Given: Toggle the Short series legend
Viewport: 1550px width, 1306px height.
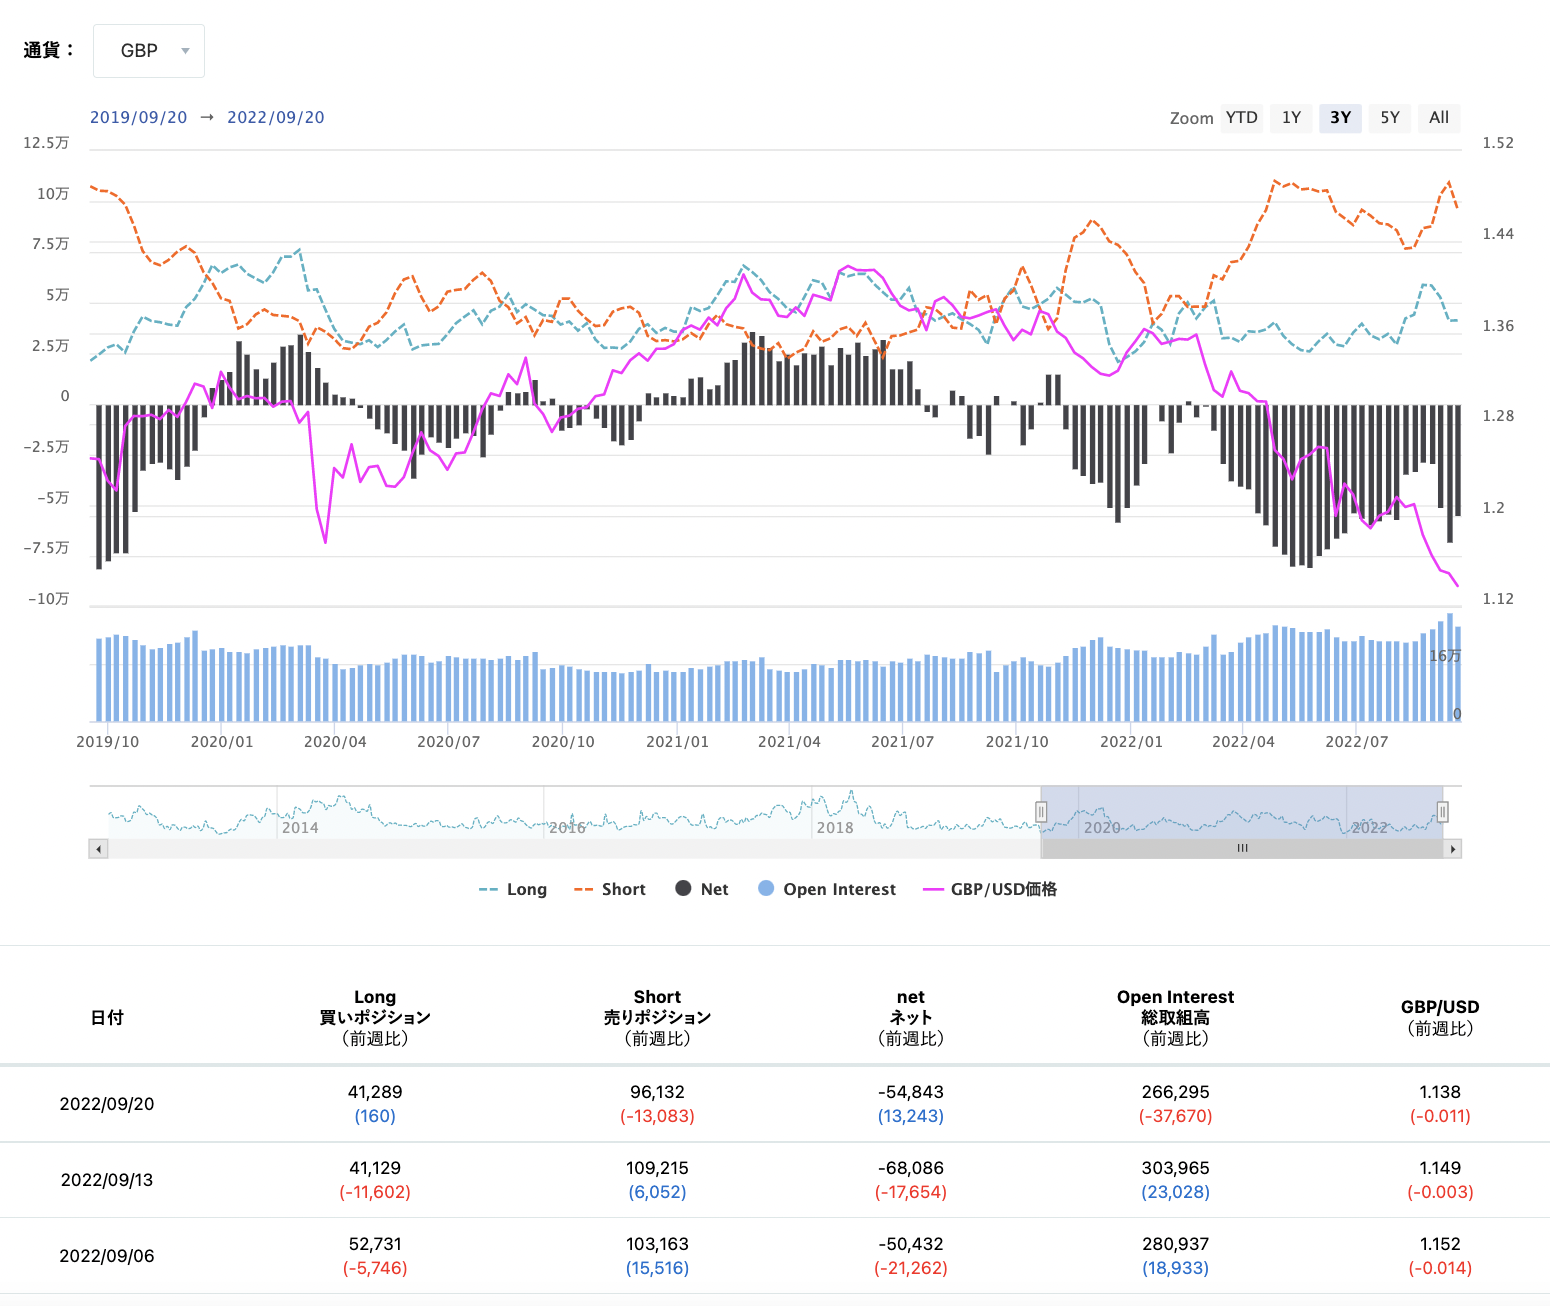Looking at the screenshot, I should click(610, 889).
